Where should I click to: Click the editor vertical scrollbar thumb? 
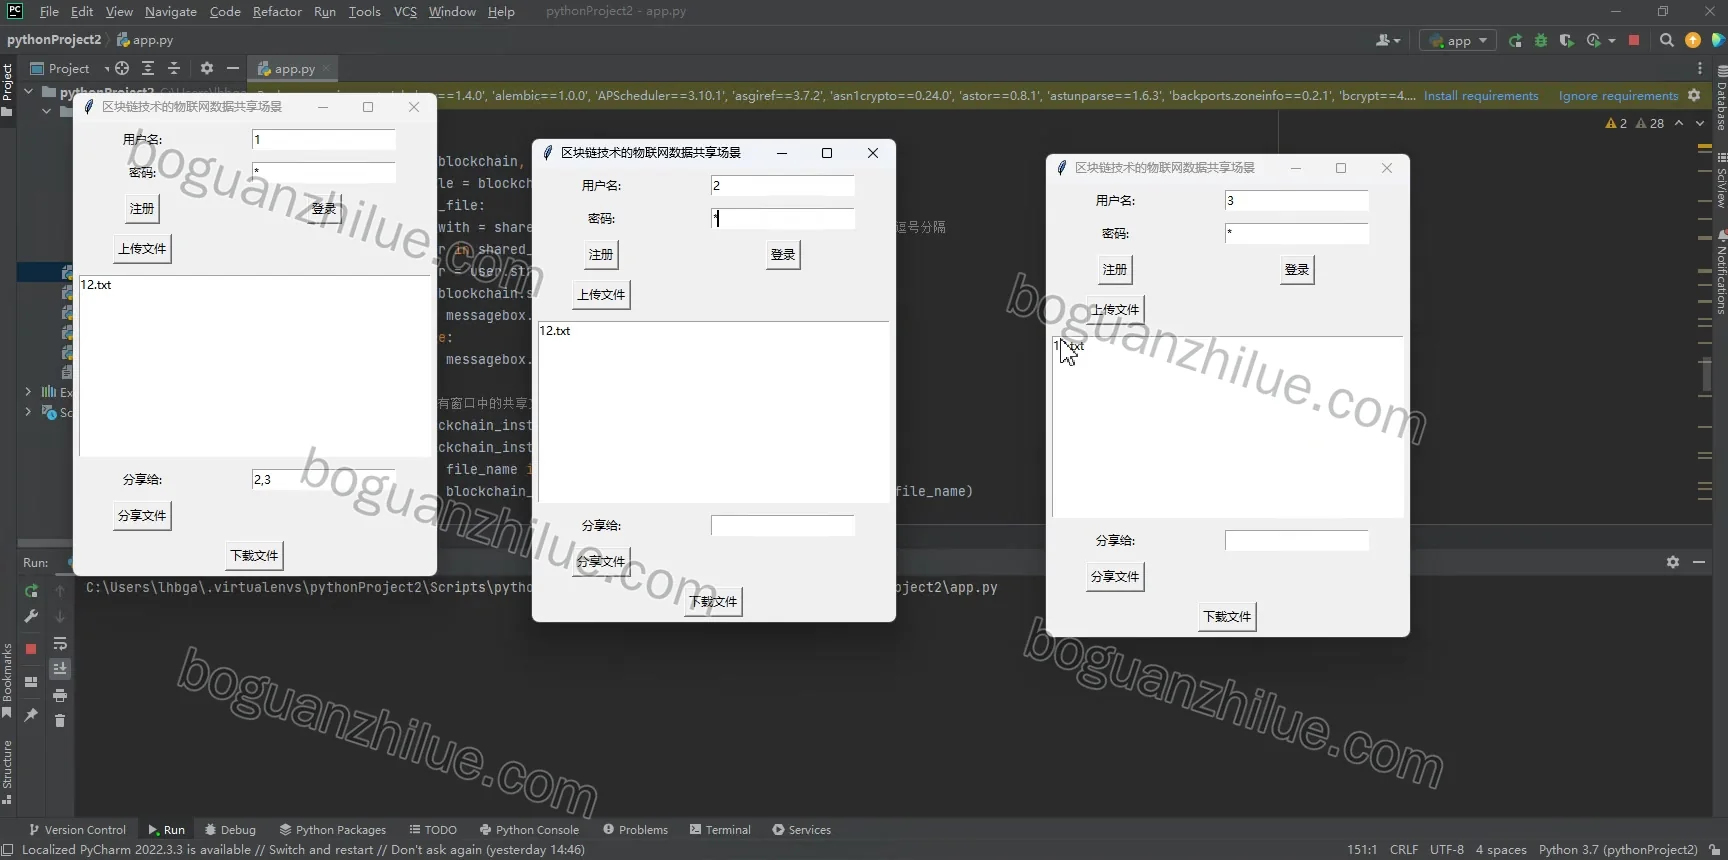[1706, 375]
